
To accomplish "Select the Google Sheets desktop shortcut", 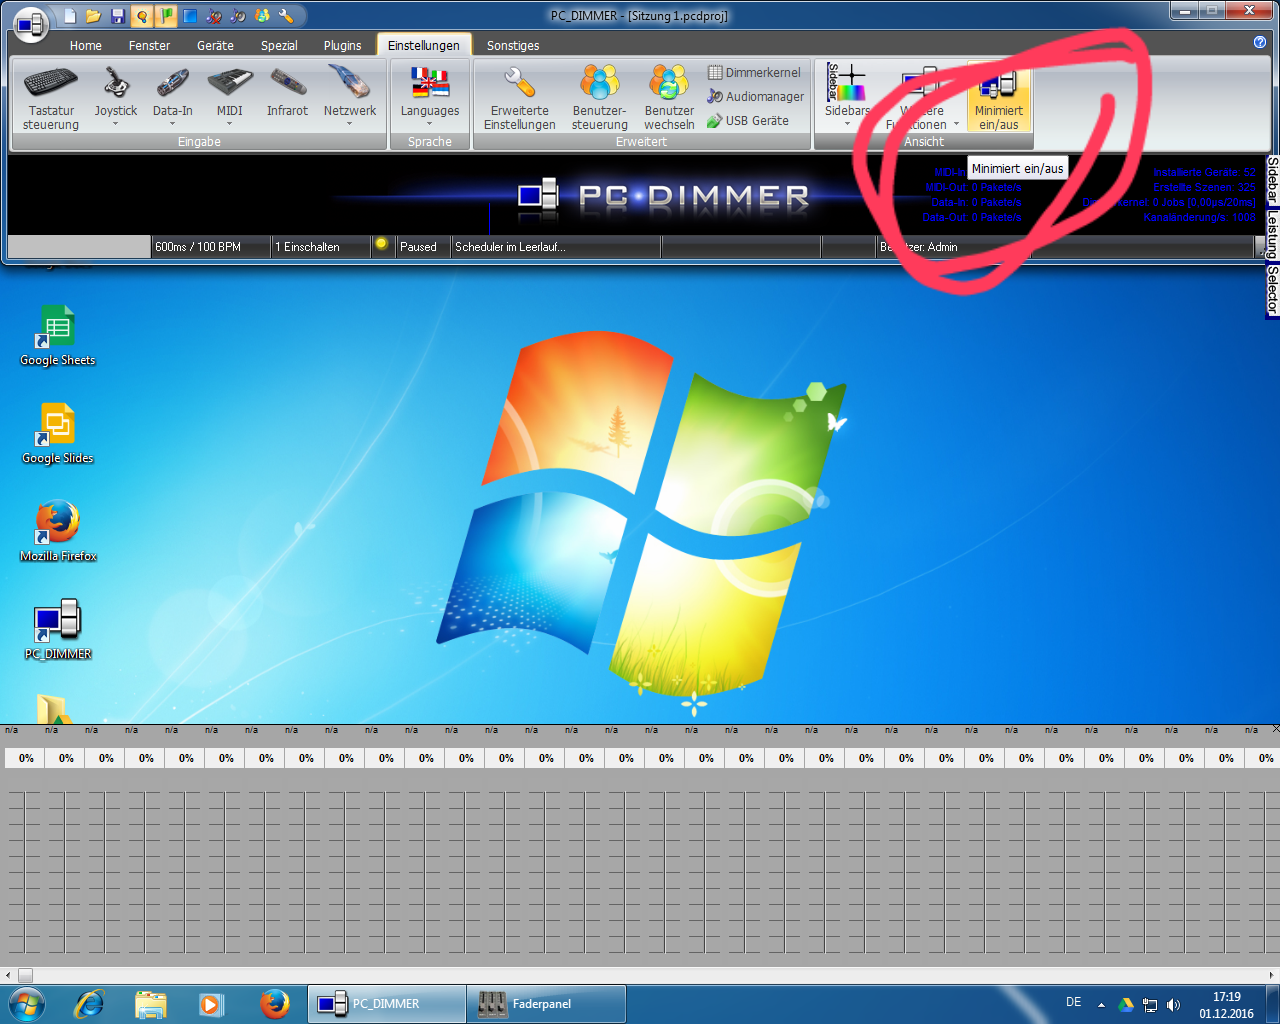I will (58, 336).
